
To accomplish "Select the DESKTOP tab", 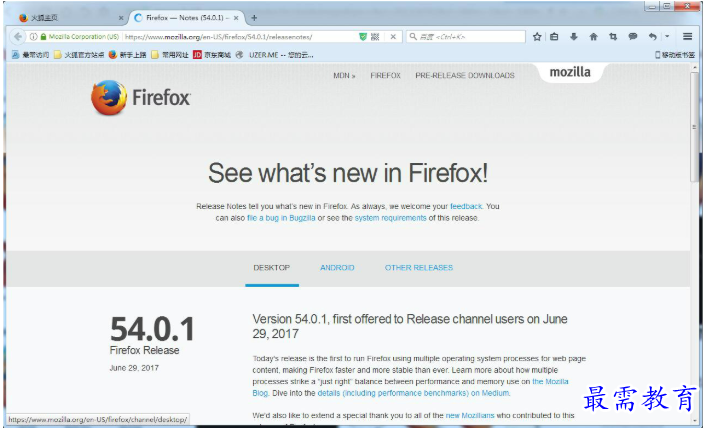I will (x=272, y=268).
